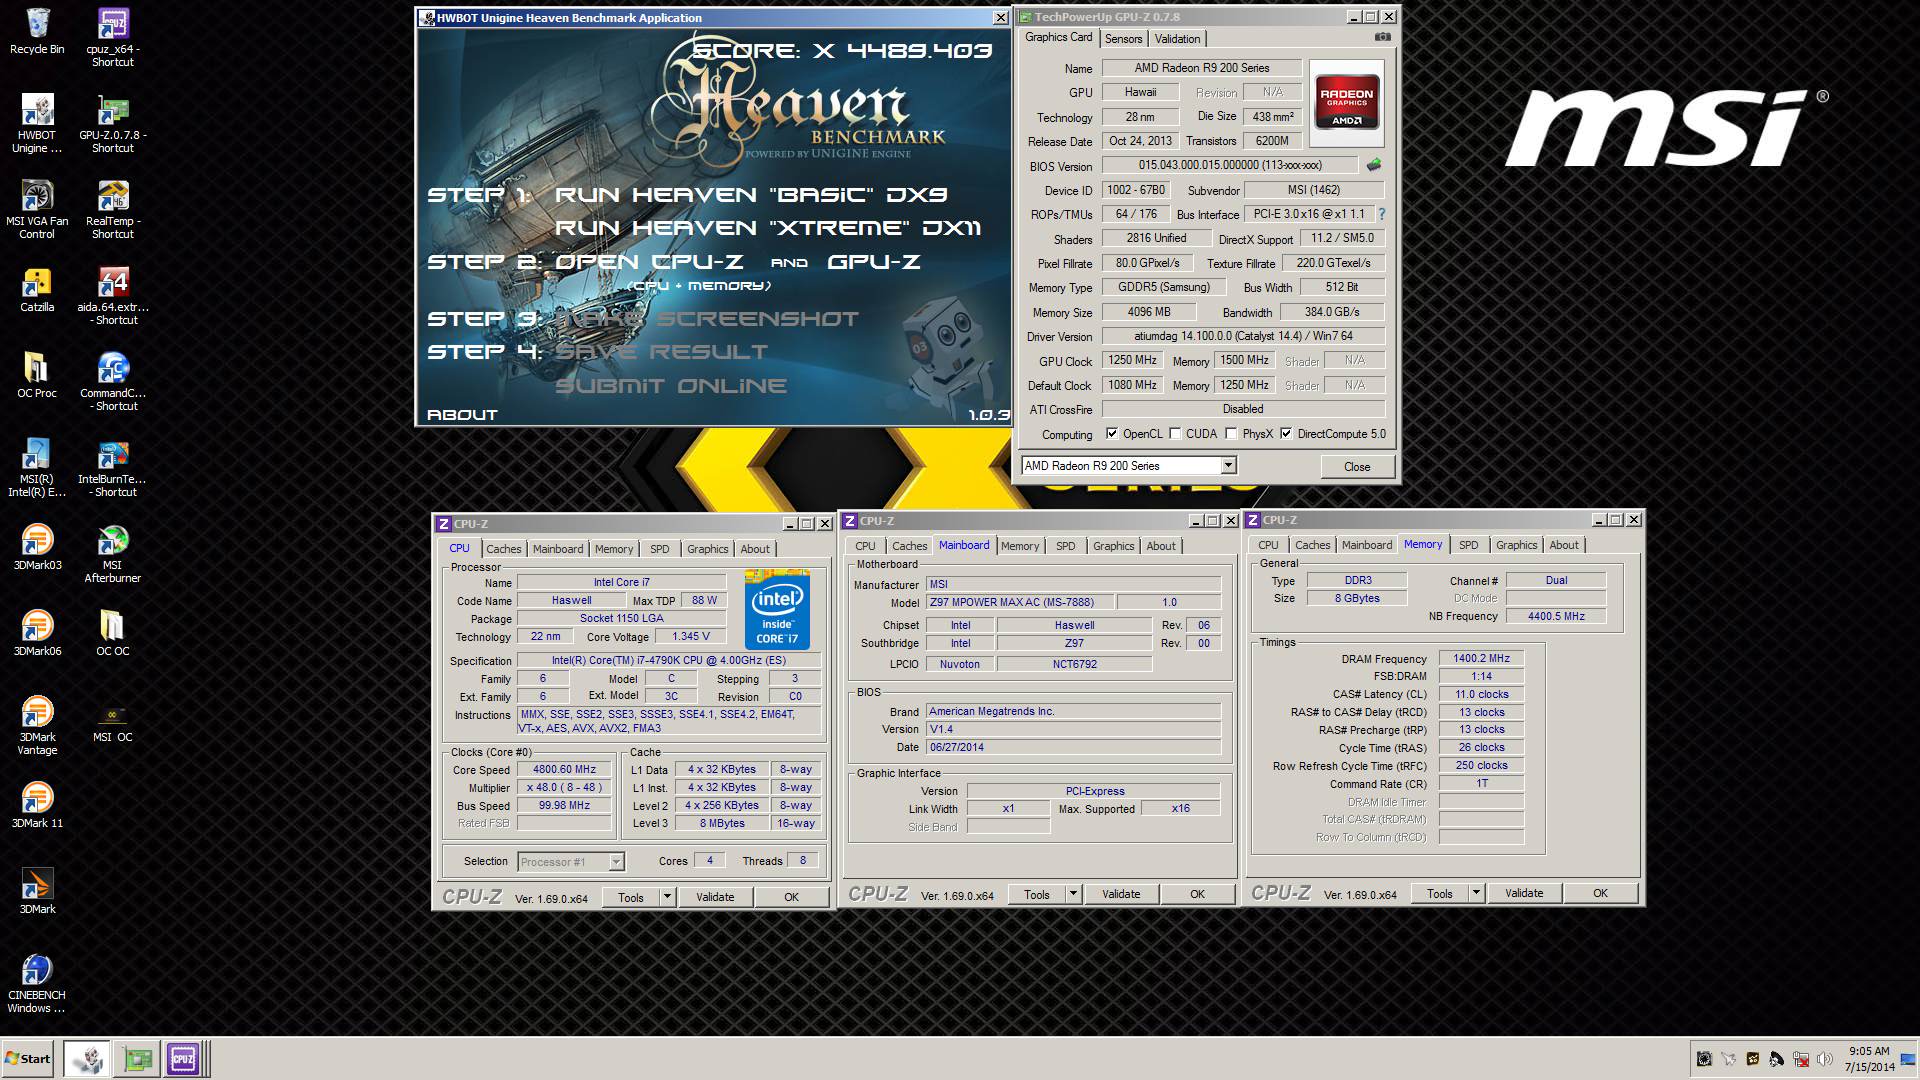Switch to CPU-Z taskbar button
This screenshot has width=1920, height=1080.
[183, 1058]
